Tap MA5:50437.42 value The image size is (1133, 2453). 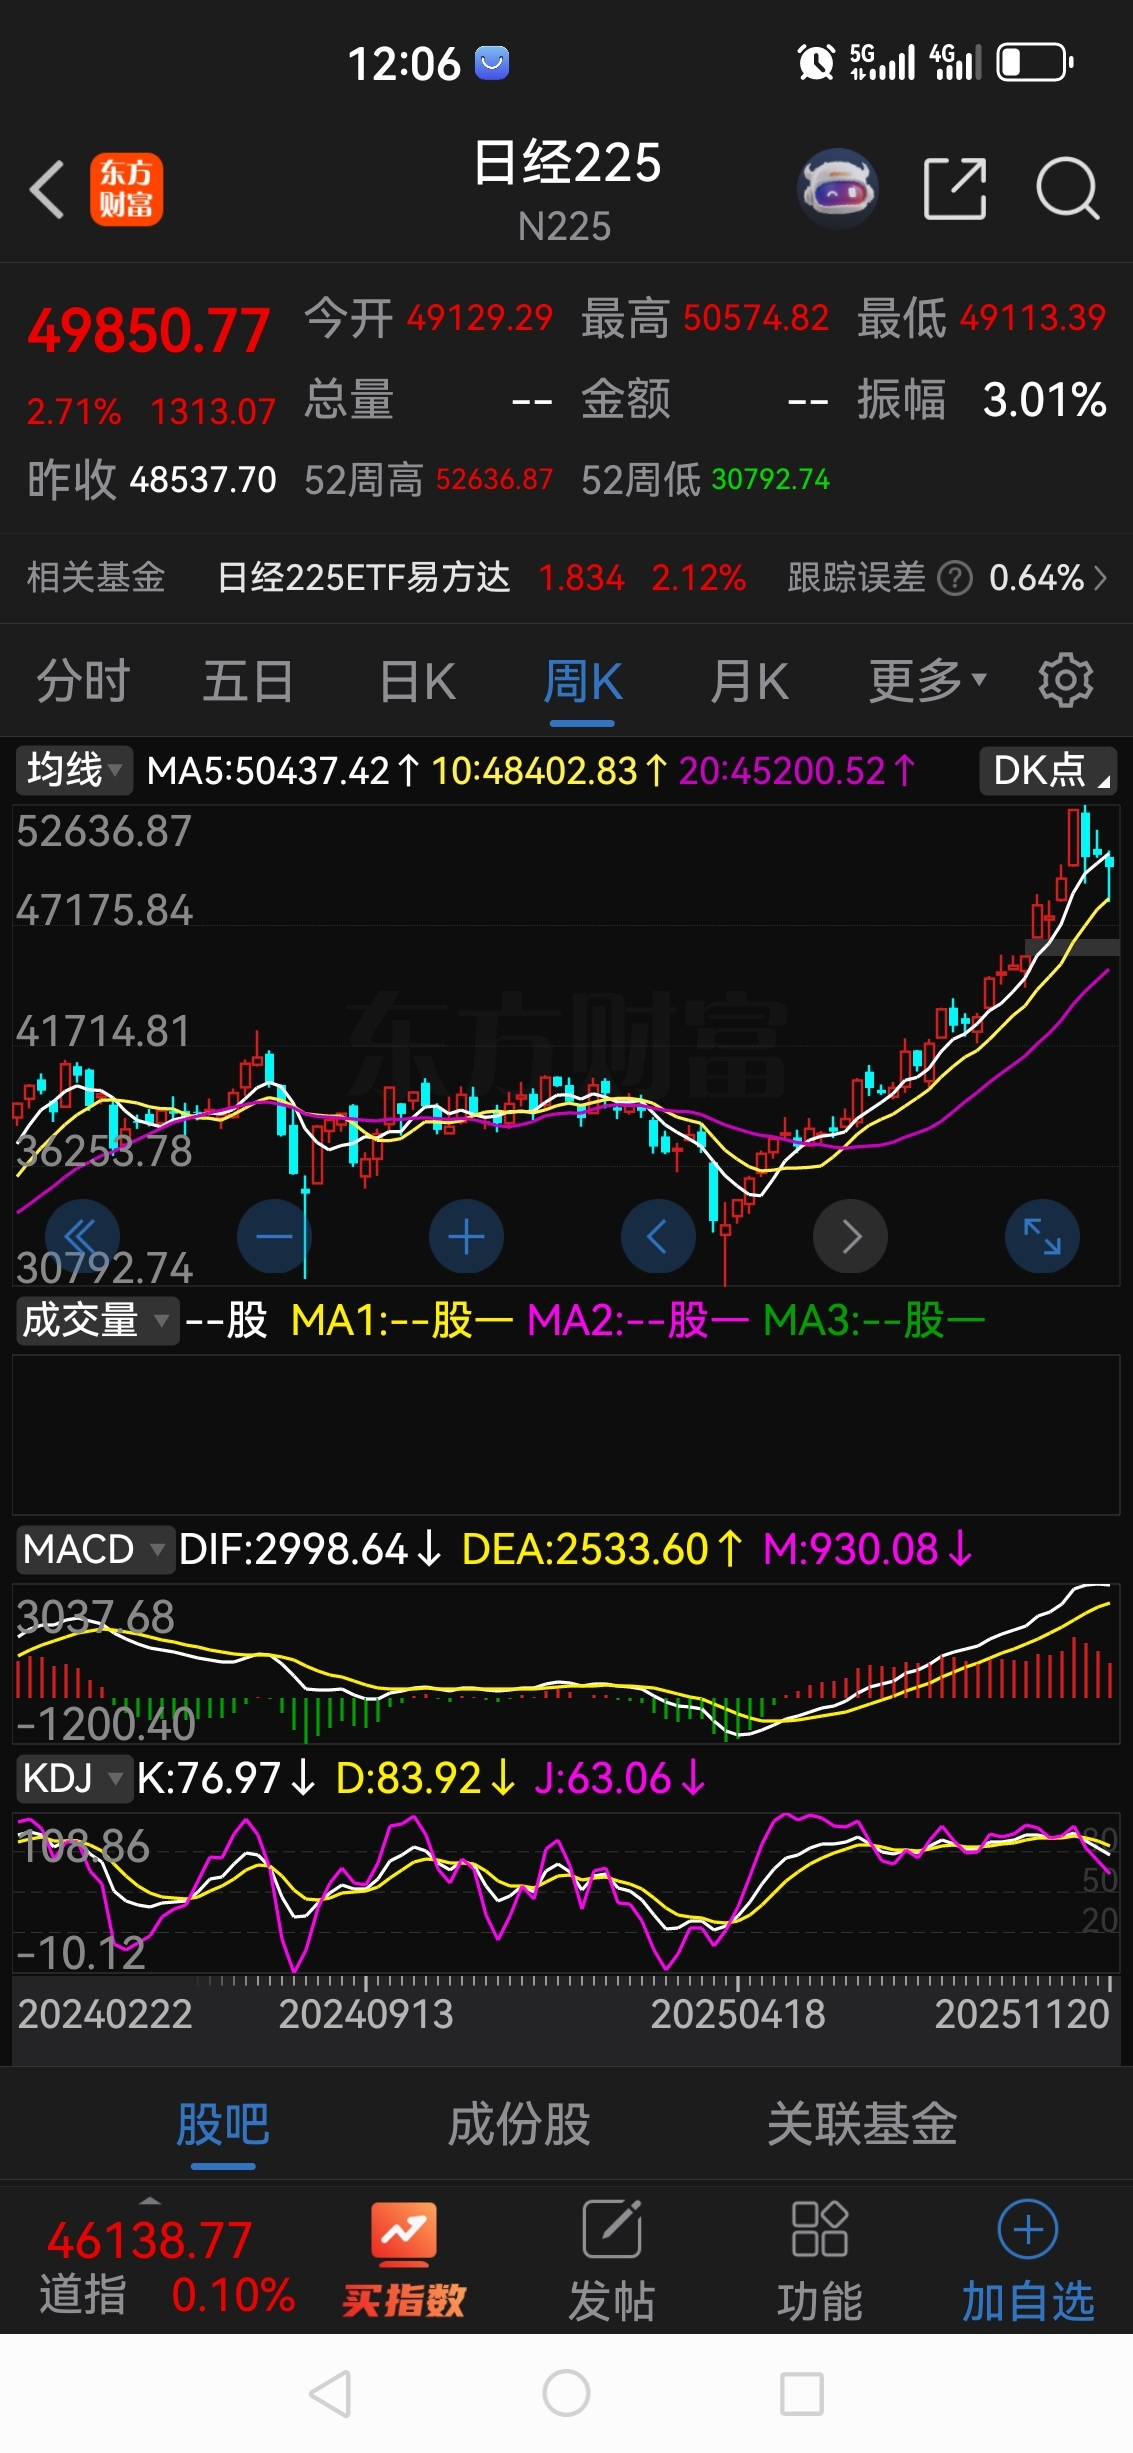[284, 771]
